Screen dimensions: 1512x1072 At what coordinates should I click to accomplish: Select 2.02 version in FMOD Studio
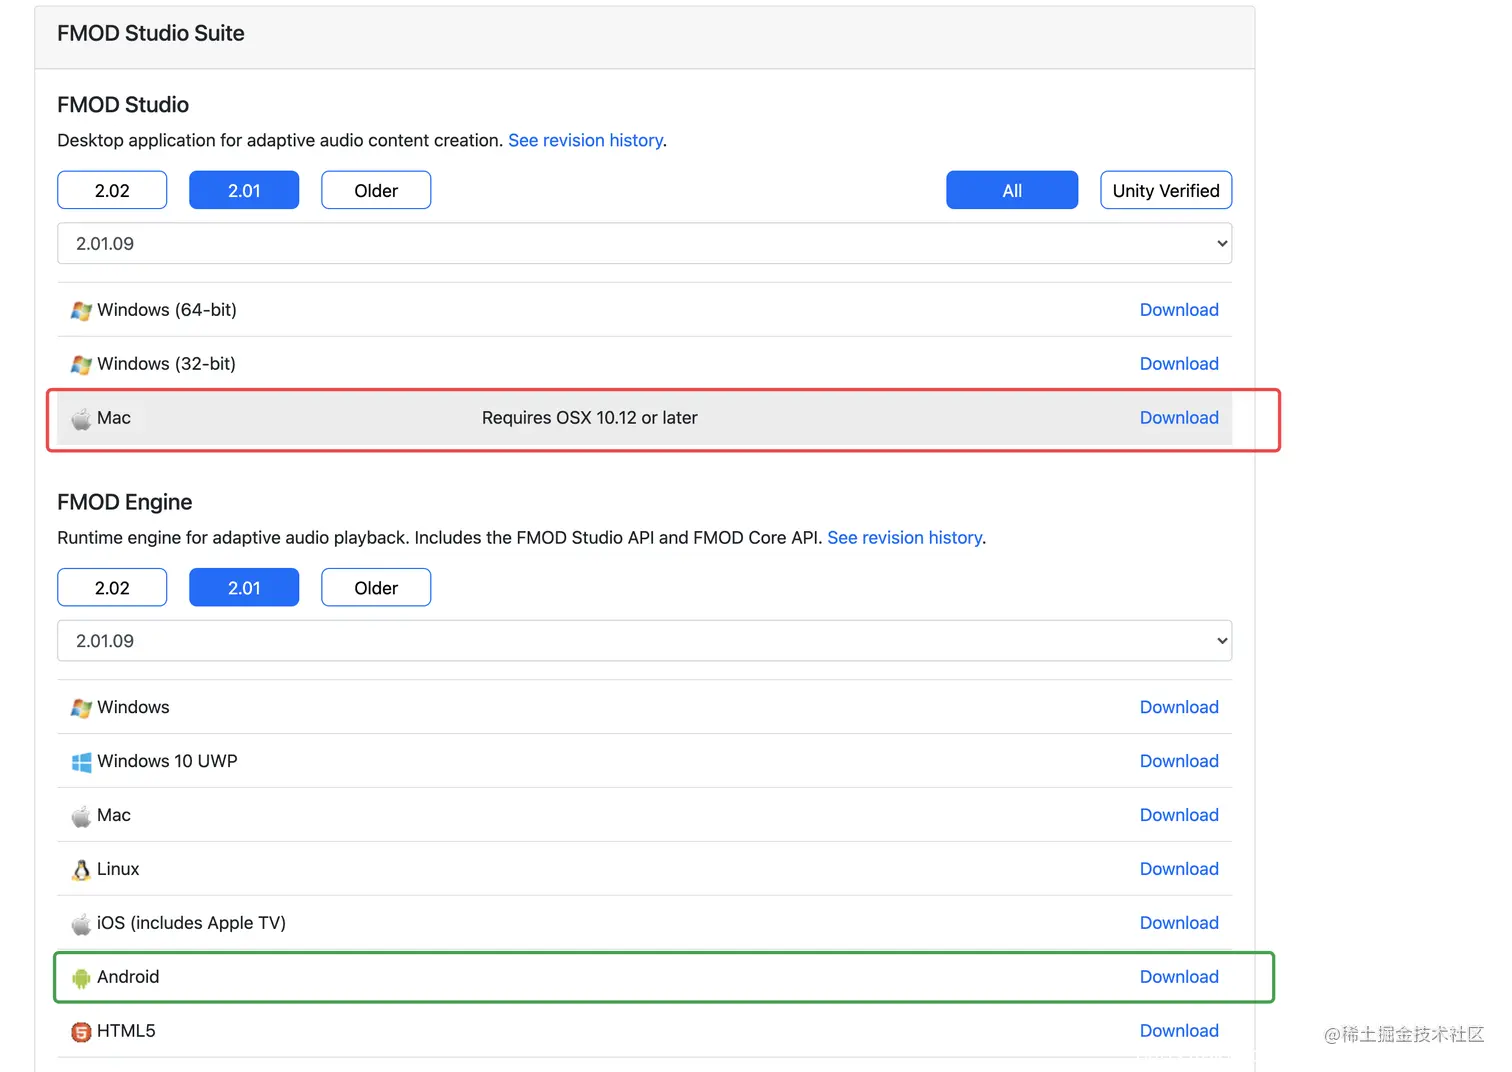(x=112, y=190)
